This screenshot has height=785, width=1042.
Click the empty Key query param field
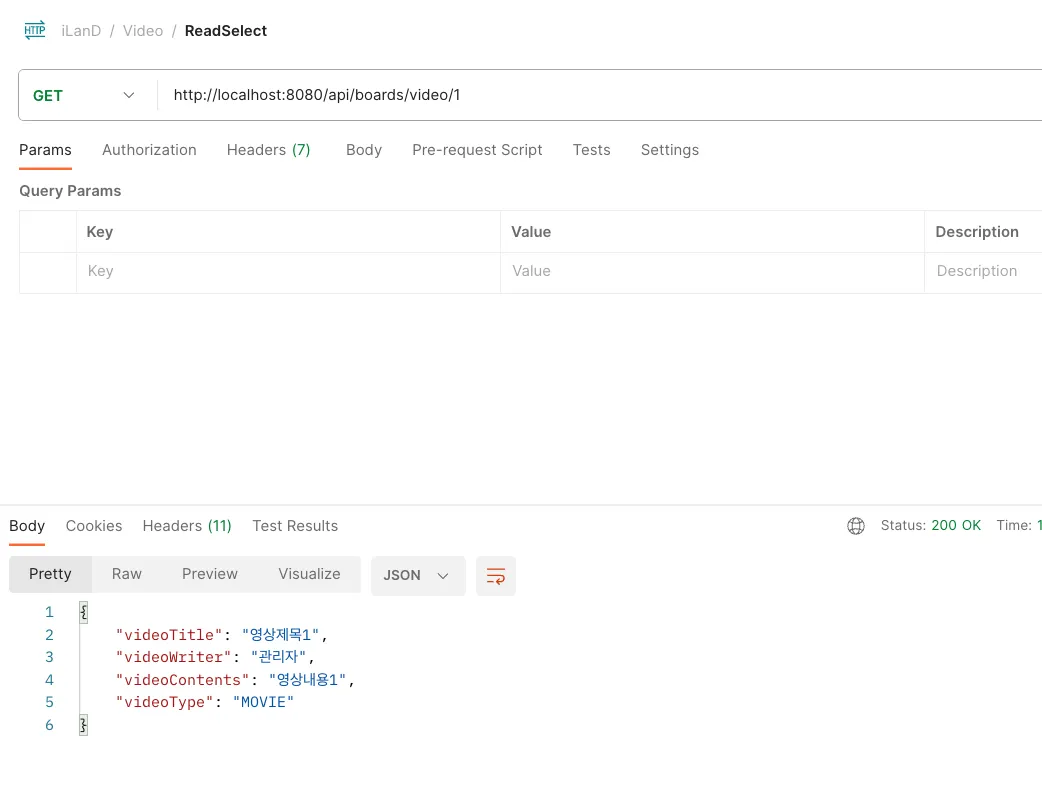[x=288, y=271]
